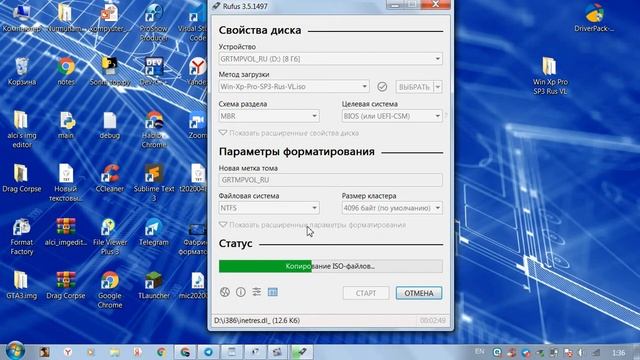The height and width of the screenshot is (360, 640).
Task: Select the TLauncher shortcut
Action: point(153,285)
